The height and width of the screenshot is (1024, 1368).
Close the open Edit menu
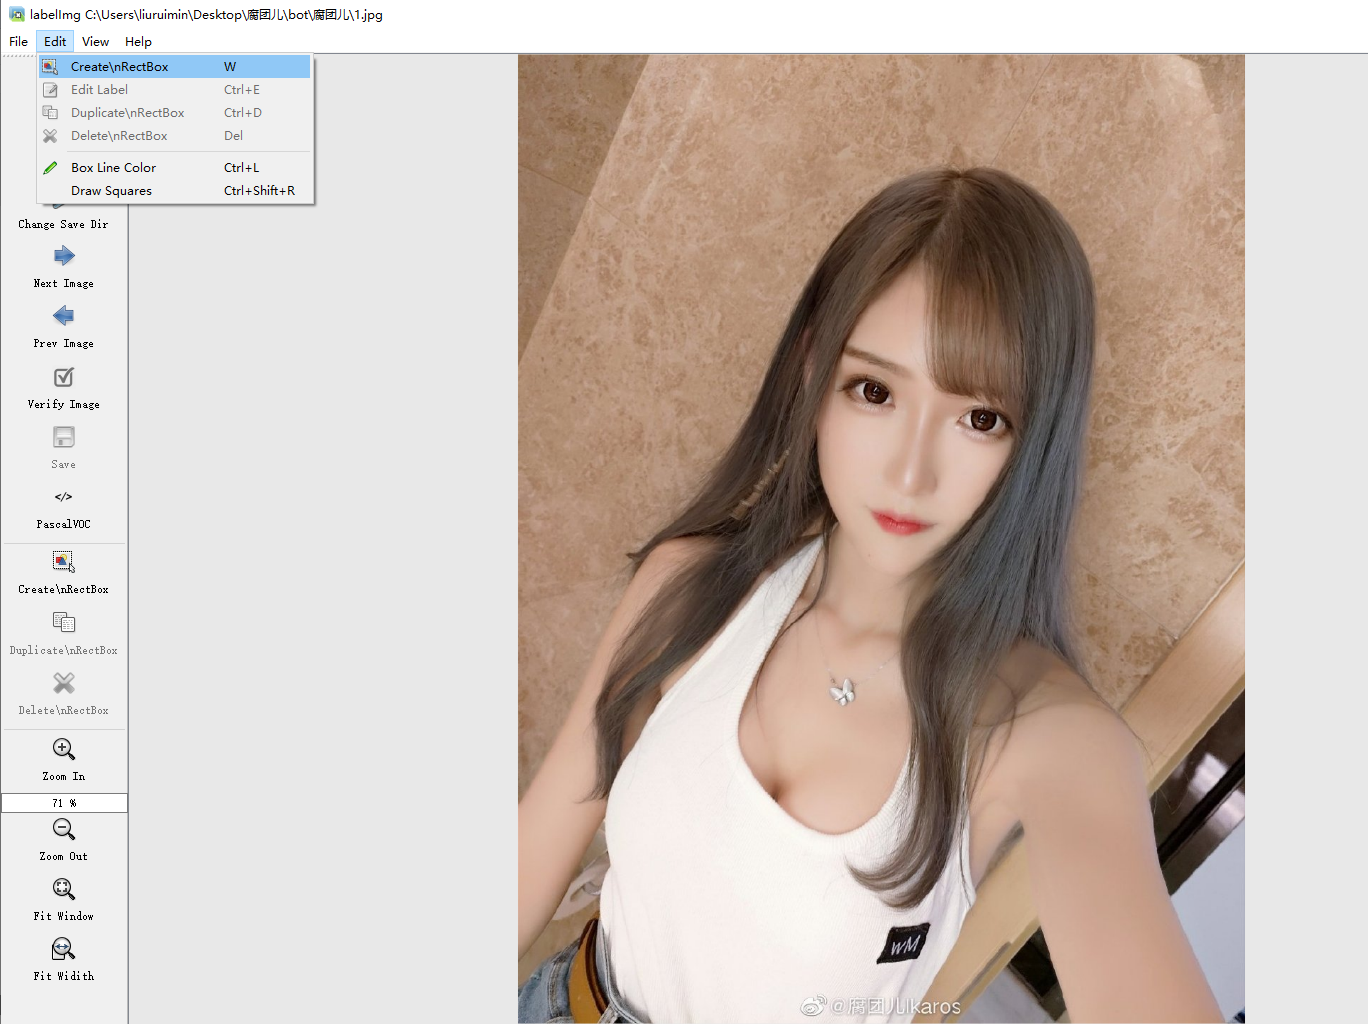pyautogui.click(x=55, y=42)
